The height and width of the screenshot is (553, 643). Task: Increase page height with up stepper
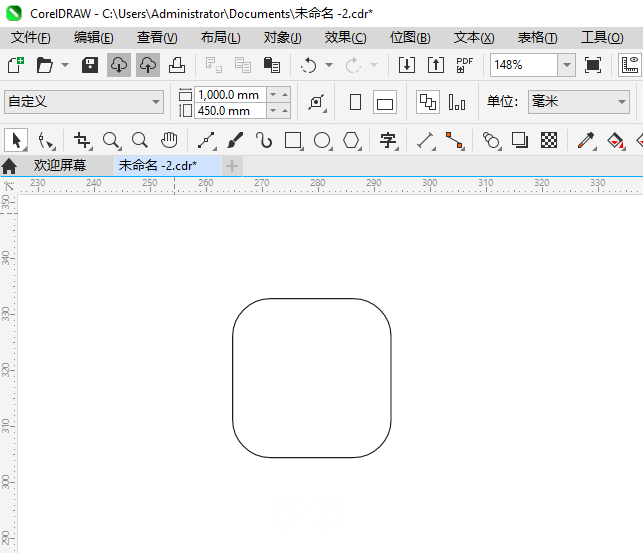click(285, 111)
